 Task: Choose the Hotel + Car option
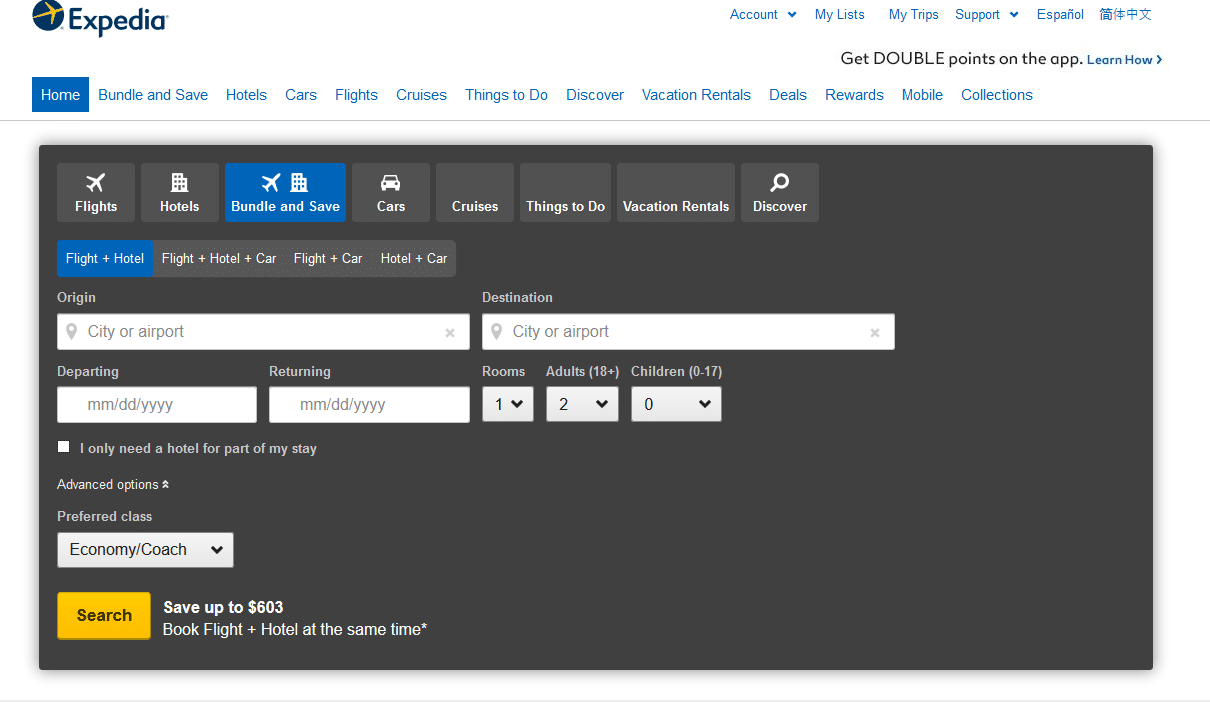(x=414, y=258)
